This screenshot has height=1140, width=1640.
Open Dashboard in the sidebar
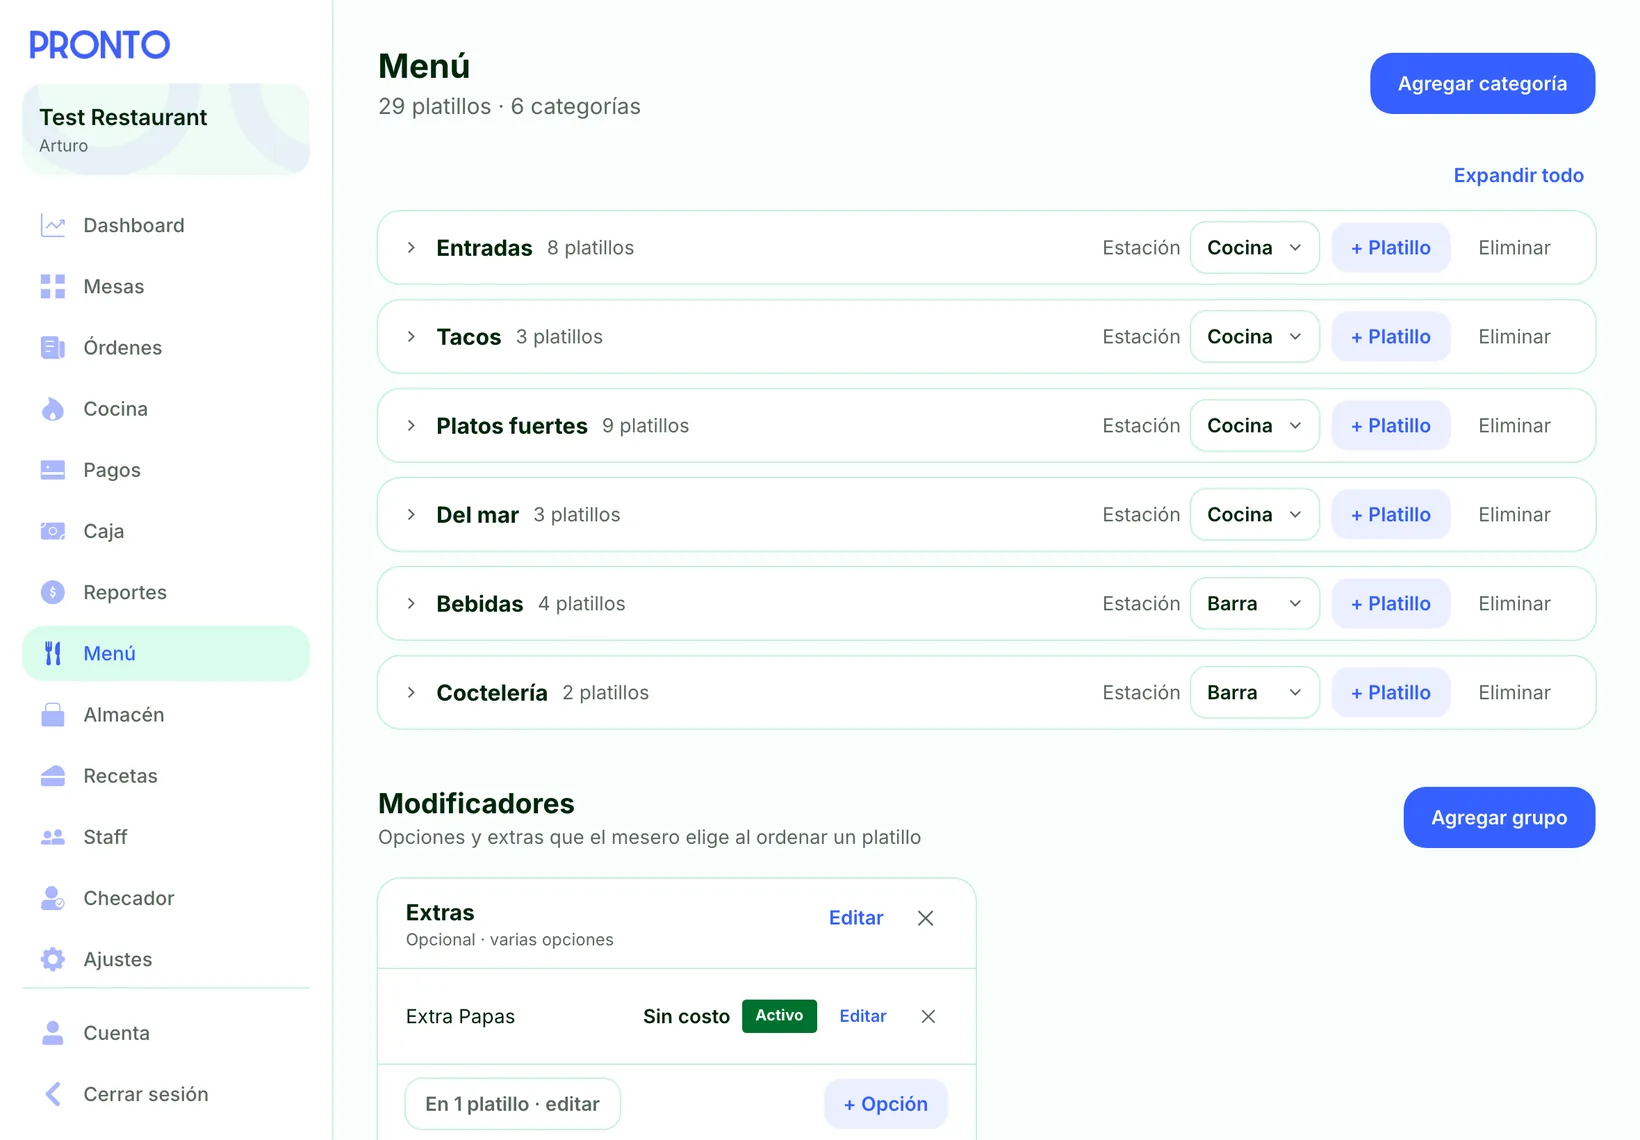tap(166, 225)
